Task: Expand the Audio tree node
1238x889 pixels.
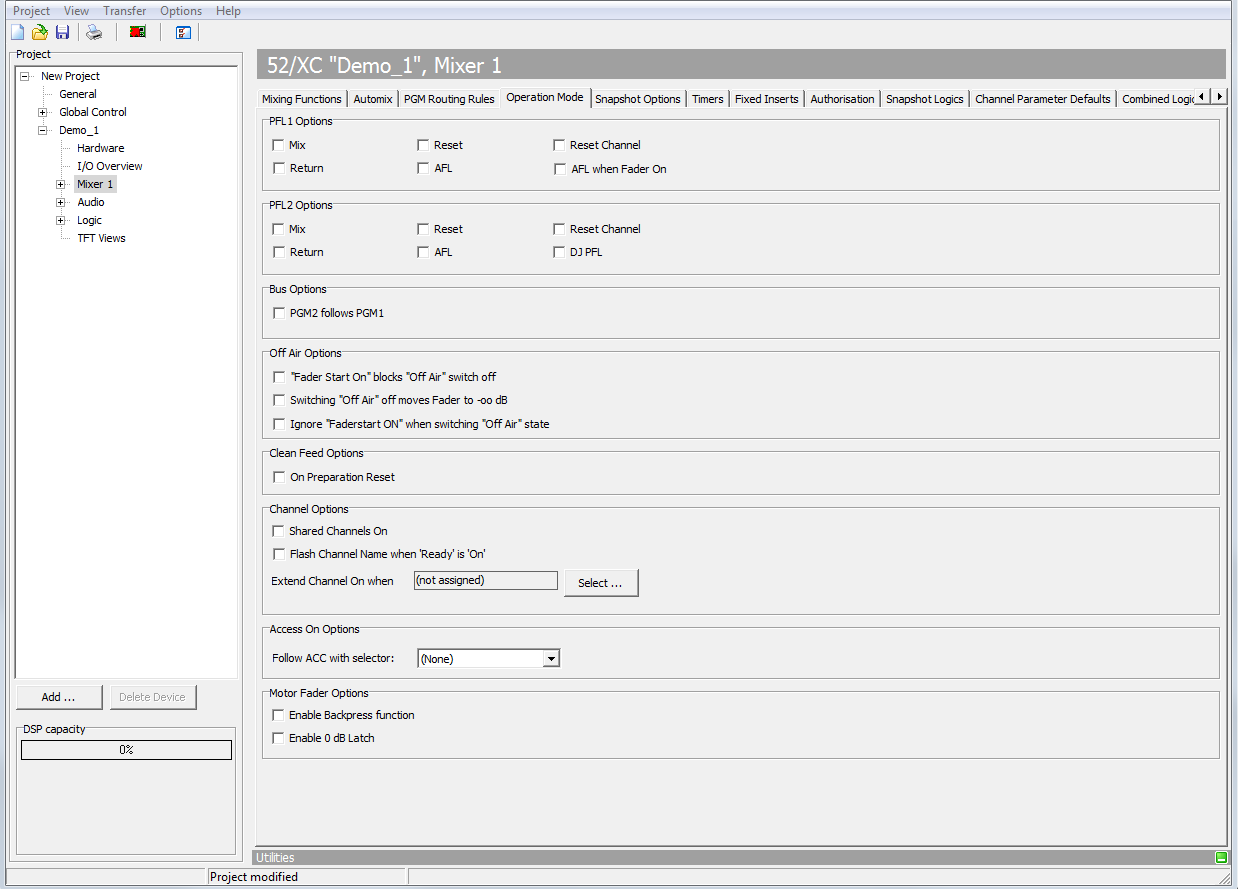Action: [x=60, y=202]
